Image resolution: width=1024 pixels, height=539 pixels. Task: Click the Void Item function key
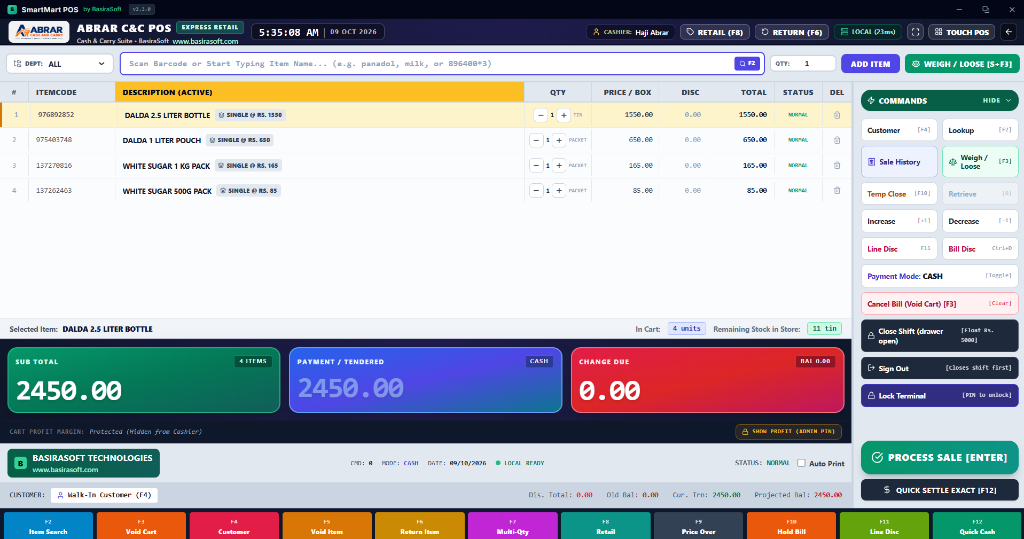tap(327, 527)
